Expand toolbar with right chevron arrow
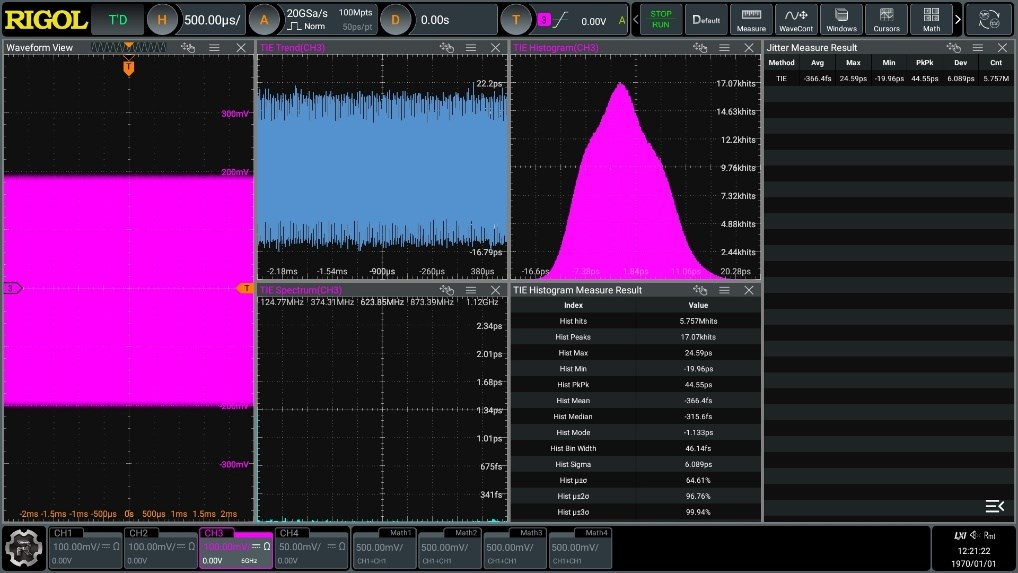 coord(958,19)
